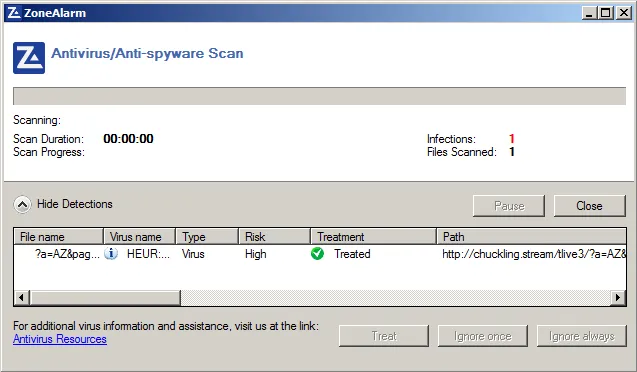The image size is (637, 372).
Task: Select the HEUR:... virus name cell
Action: pos(148,254)
